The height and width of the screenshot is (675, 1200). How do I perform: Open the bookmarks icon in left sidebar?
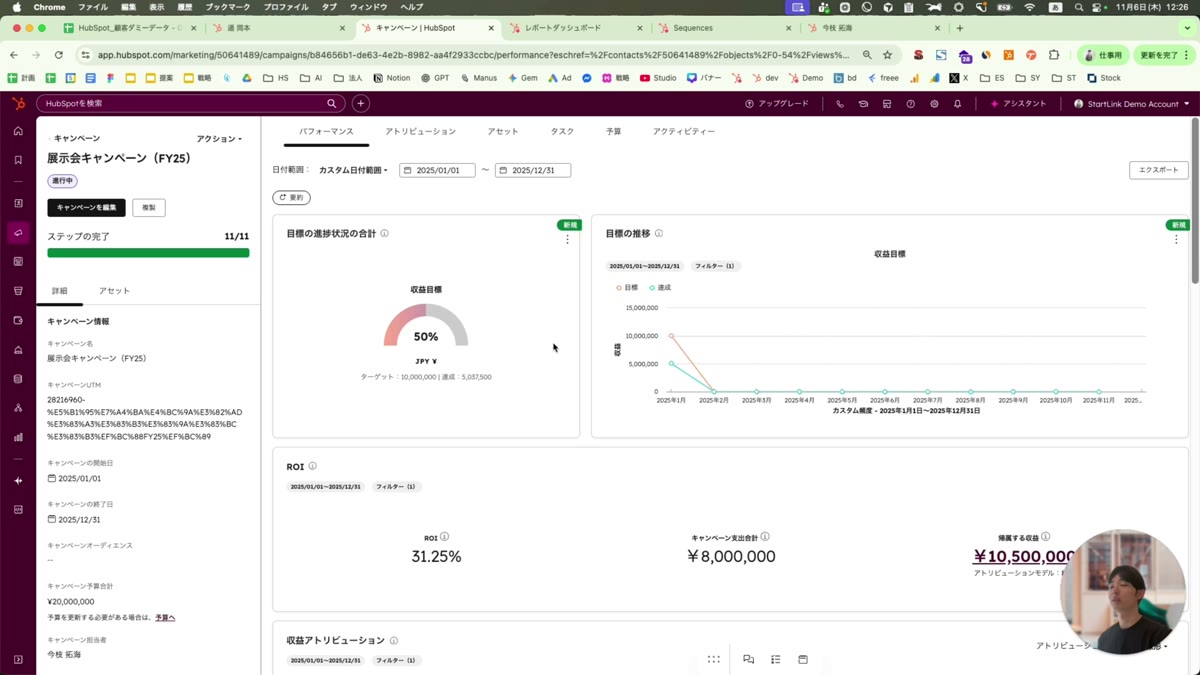(x=18, y=160)
